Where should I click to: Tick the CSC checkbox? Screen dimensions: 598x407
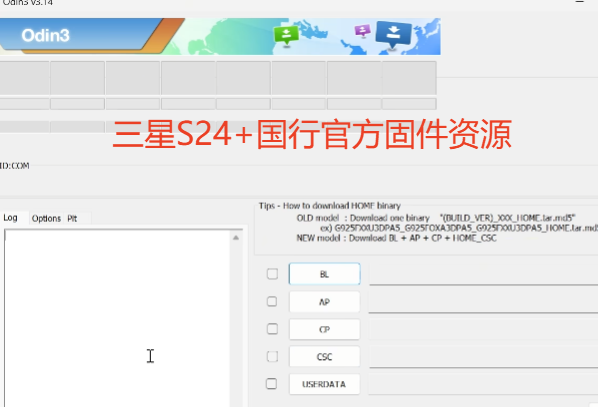point(272,356)
